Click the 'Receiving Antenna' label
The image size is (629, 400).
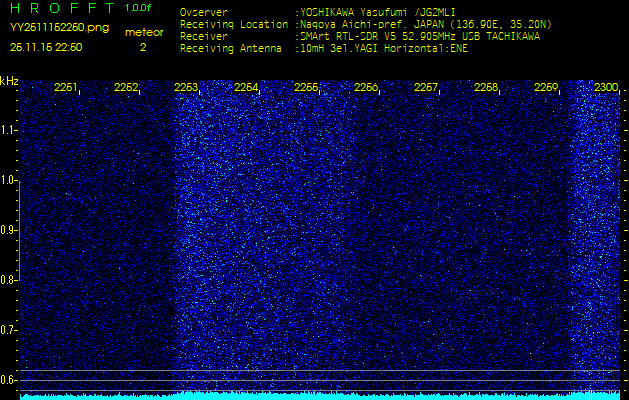[231, 49]
